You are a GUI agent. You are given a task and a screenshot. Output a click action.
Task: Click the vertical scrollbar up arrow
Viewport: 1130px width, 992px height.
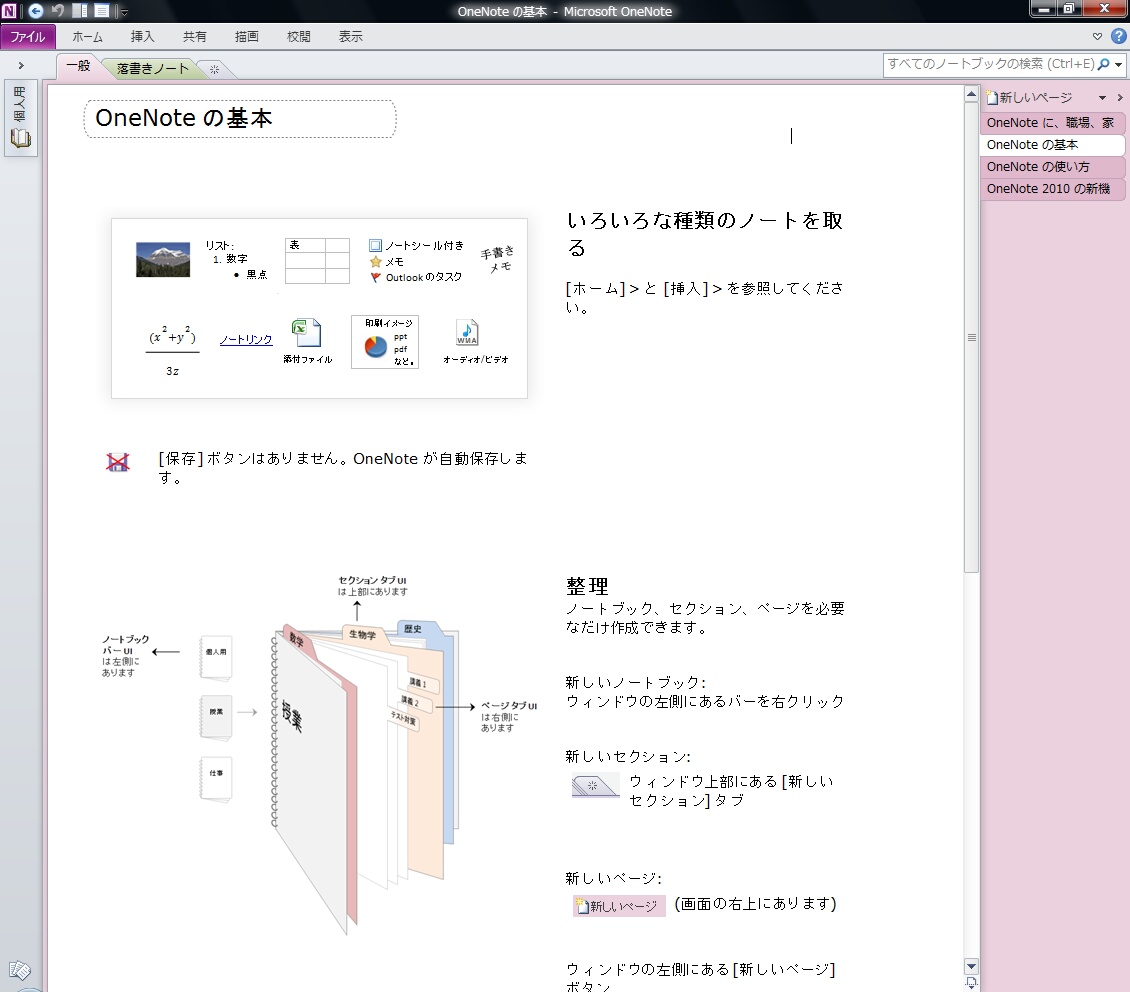tap(971, 94)
